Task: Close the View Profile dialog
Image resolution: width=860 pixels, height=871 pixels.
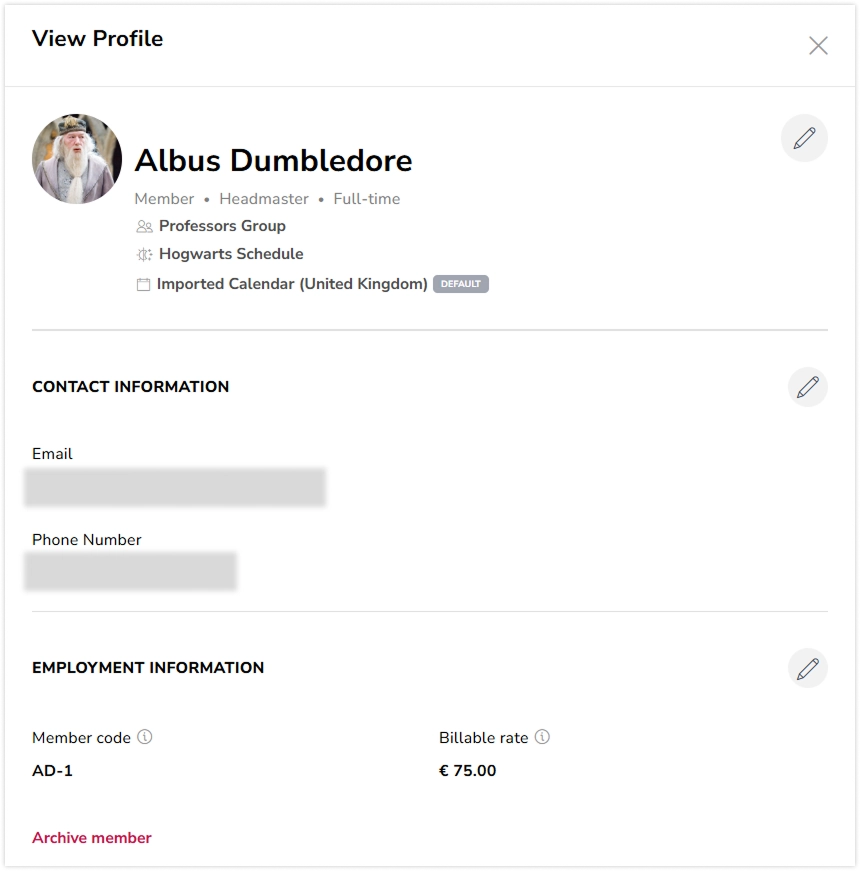Action: tap(818, 46)
